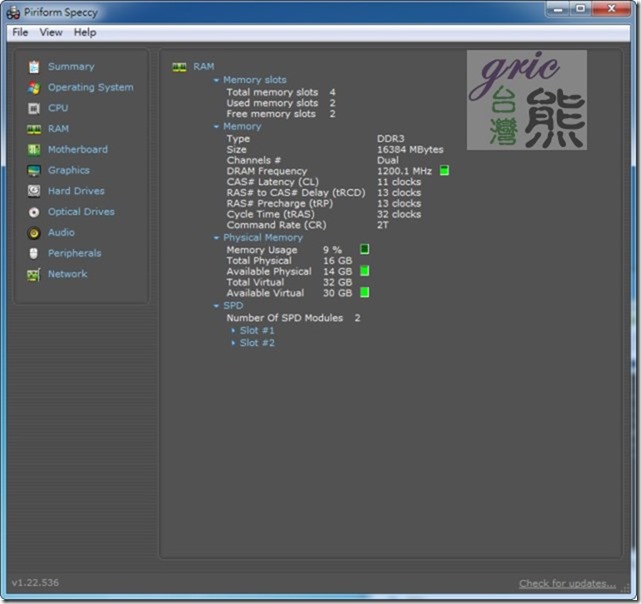
Task: Expand the Slot #1 SPD entry
Action: 257,330
